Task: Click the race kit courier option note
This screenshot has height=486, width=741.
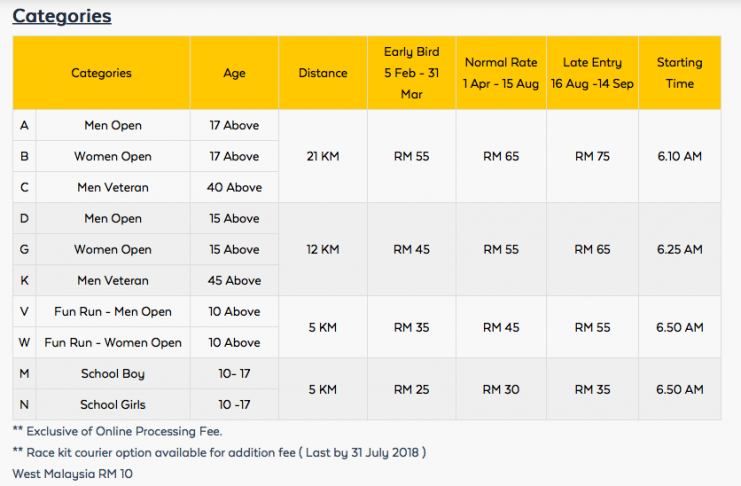Action: tap(219, 453)
